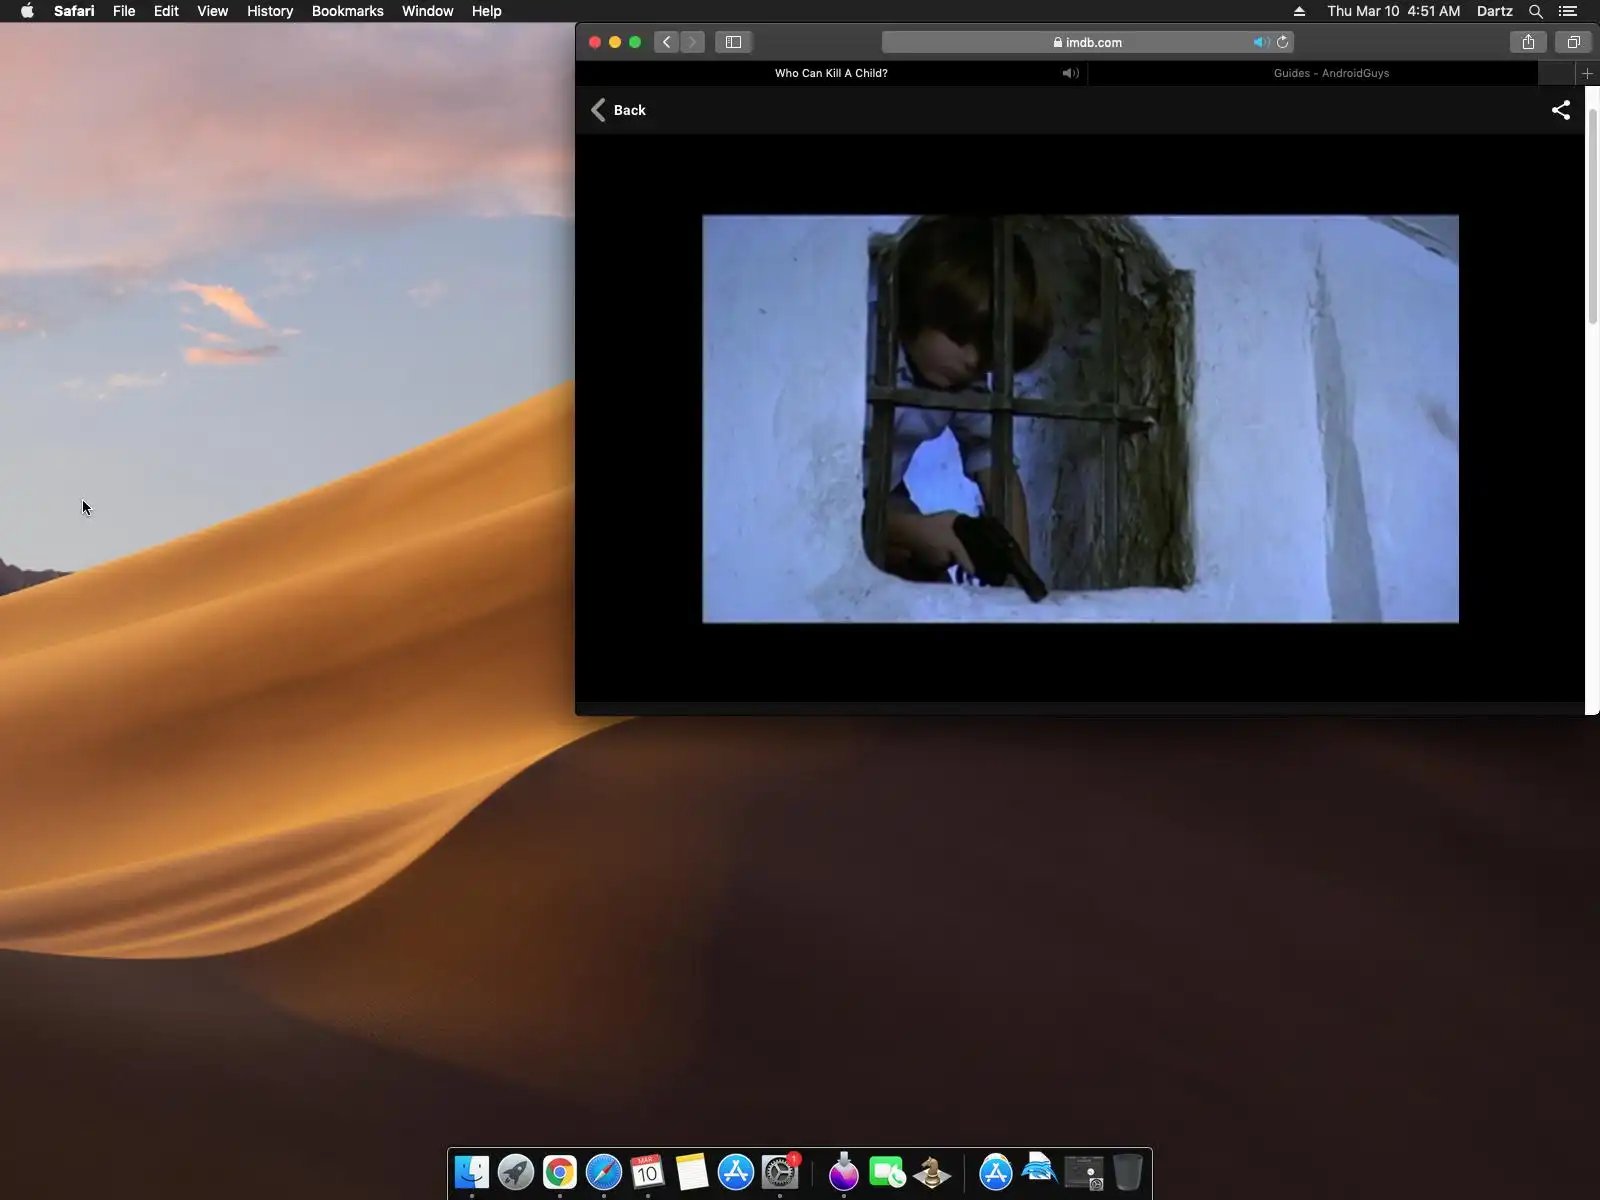Reload the imdb.com page
Viewport: 1600px width, 1200px height.
[x=1282, y=42]
